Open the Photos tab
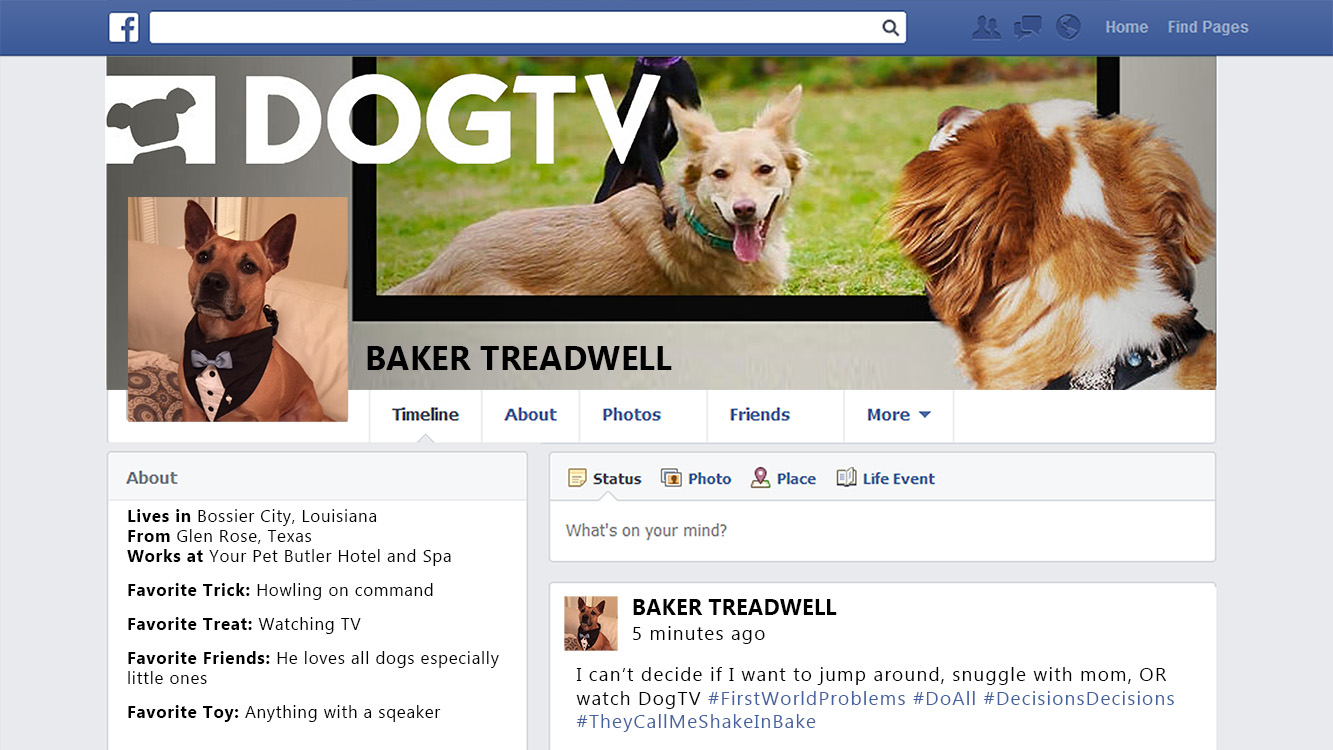 tap(631, 415)
